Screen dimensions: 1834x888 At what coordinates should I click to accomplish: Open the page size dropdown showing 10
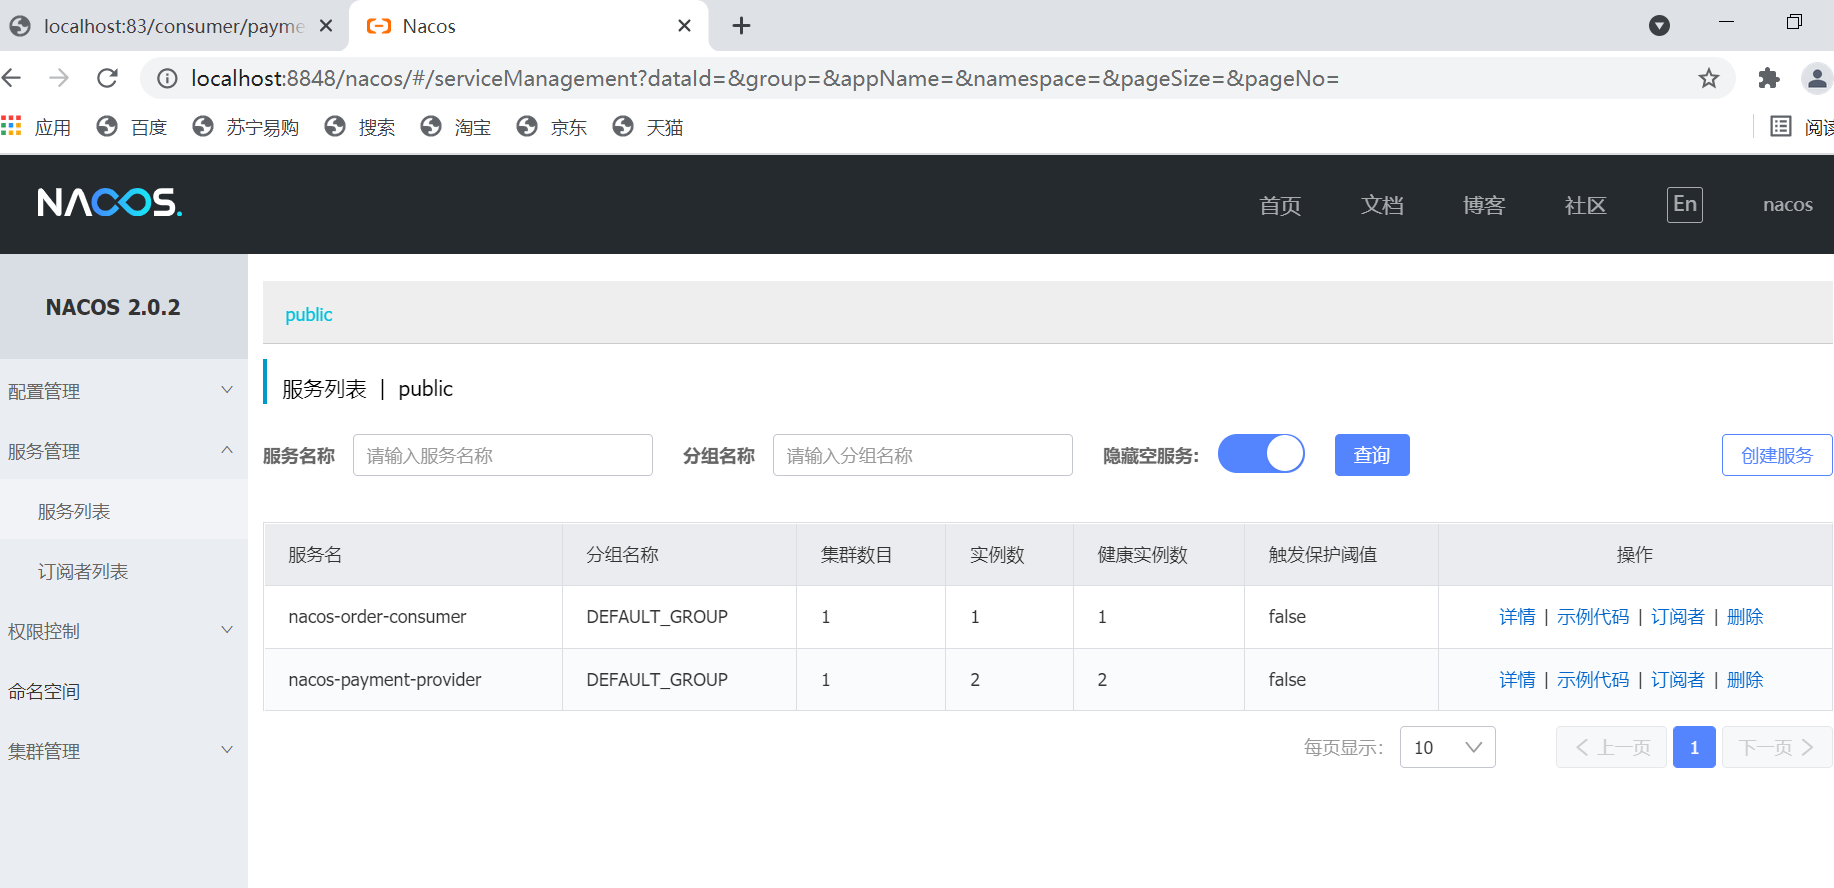coord(1448,747)
